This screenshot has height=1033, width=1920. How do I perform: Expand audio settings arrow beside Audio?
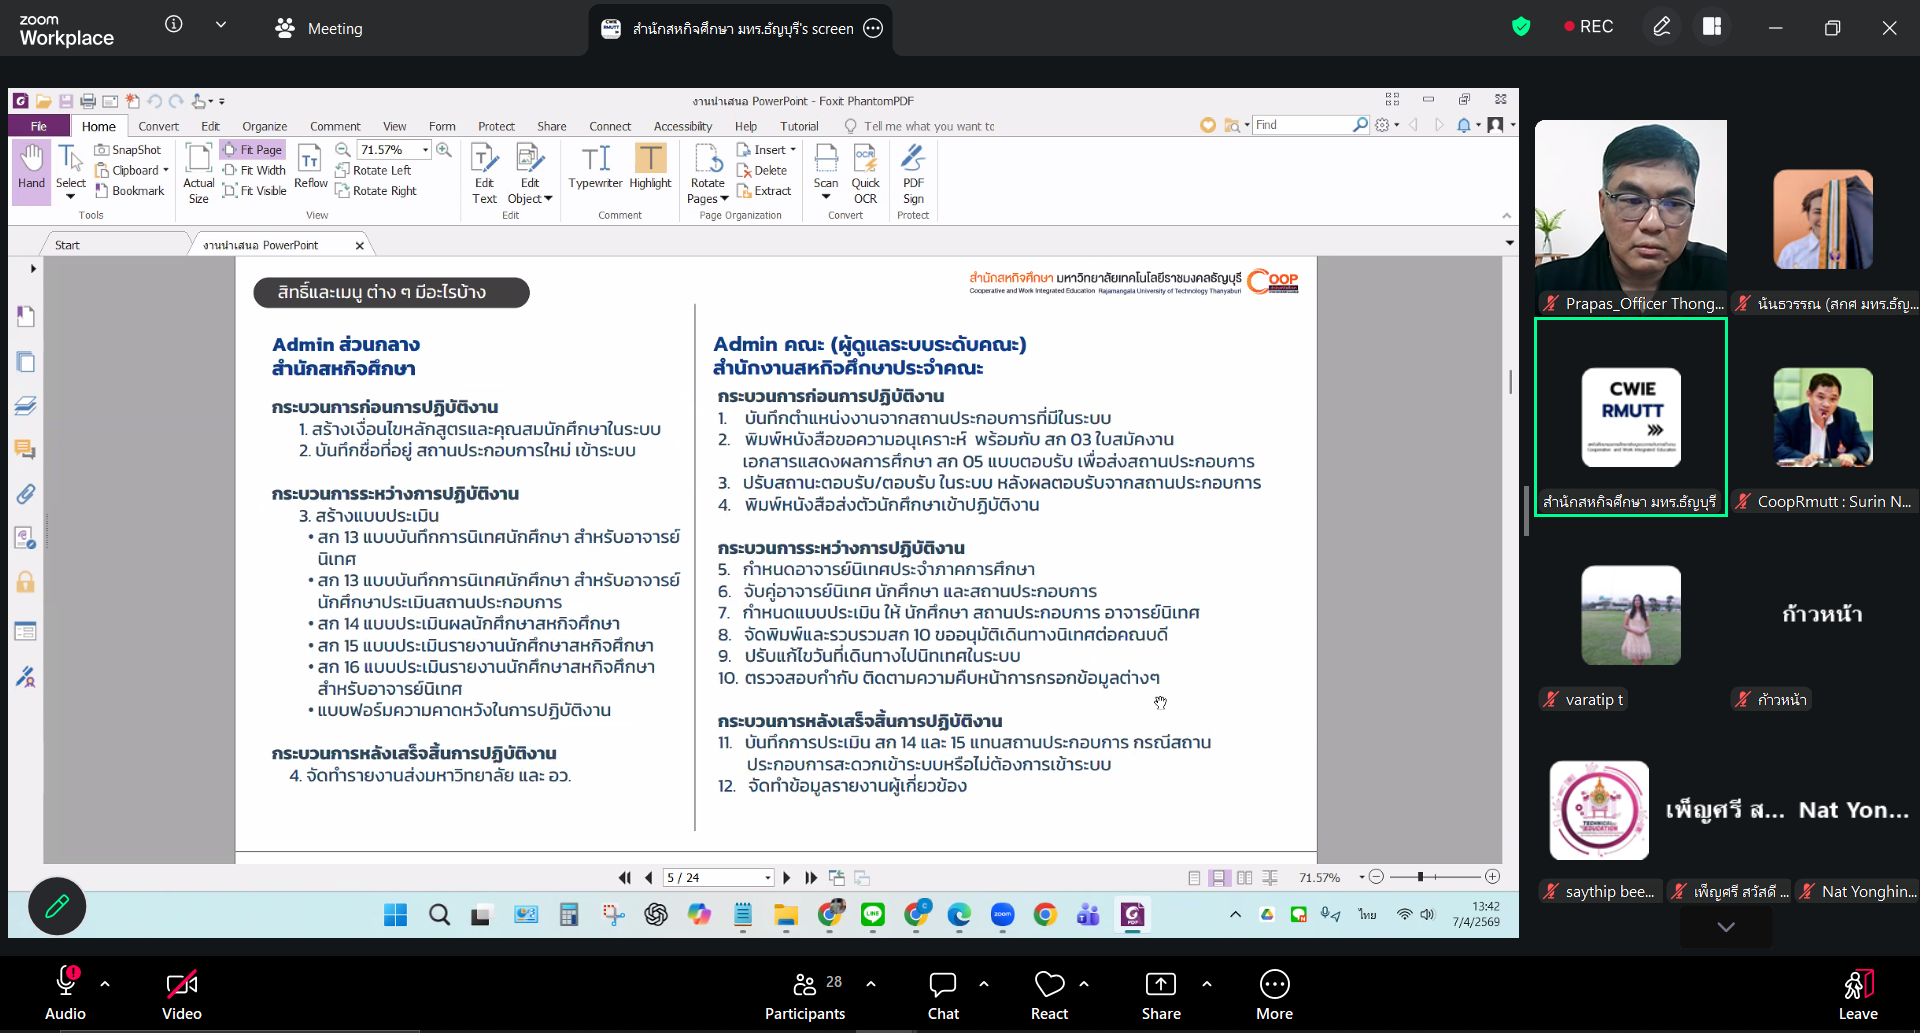point(105,984)
